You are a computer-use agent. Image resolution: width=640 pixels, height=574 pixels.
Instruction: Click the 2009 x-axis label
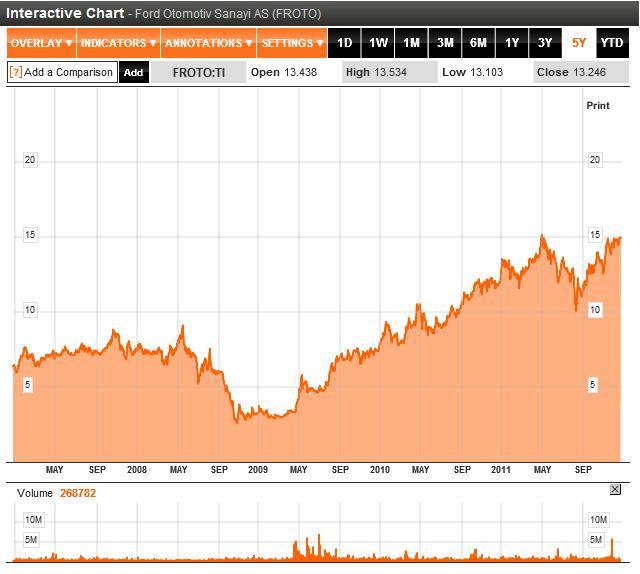(258, 469)
